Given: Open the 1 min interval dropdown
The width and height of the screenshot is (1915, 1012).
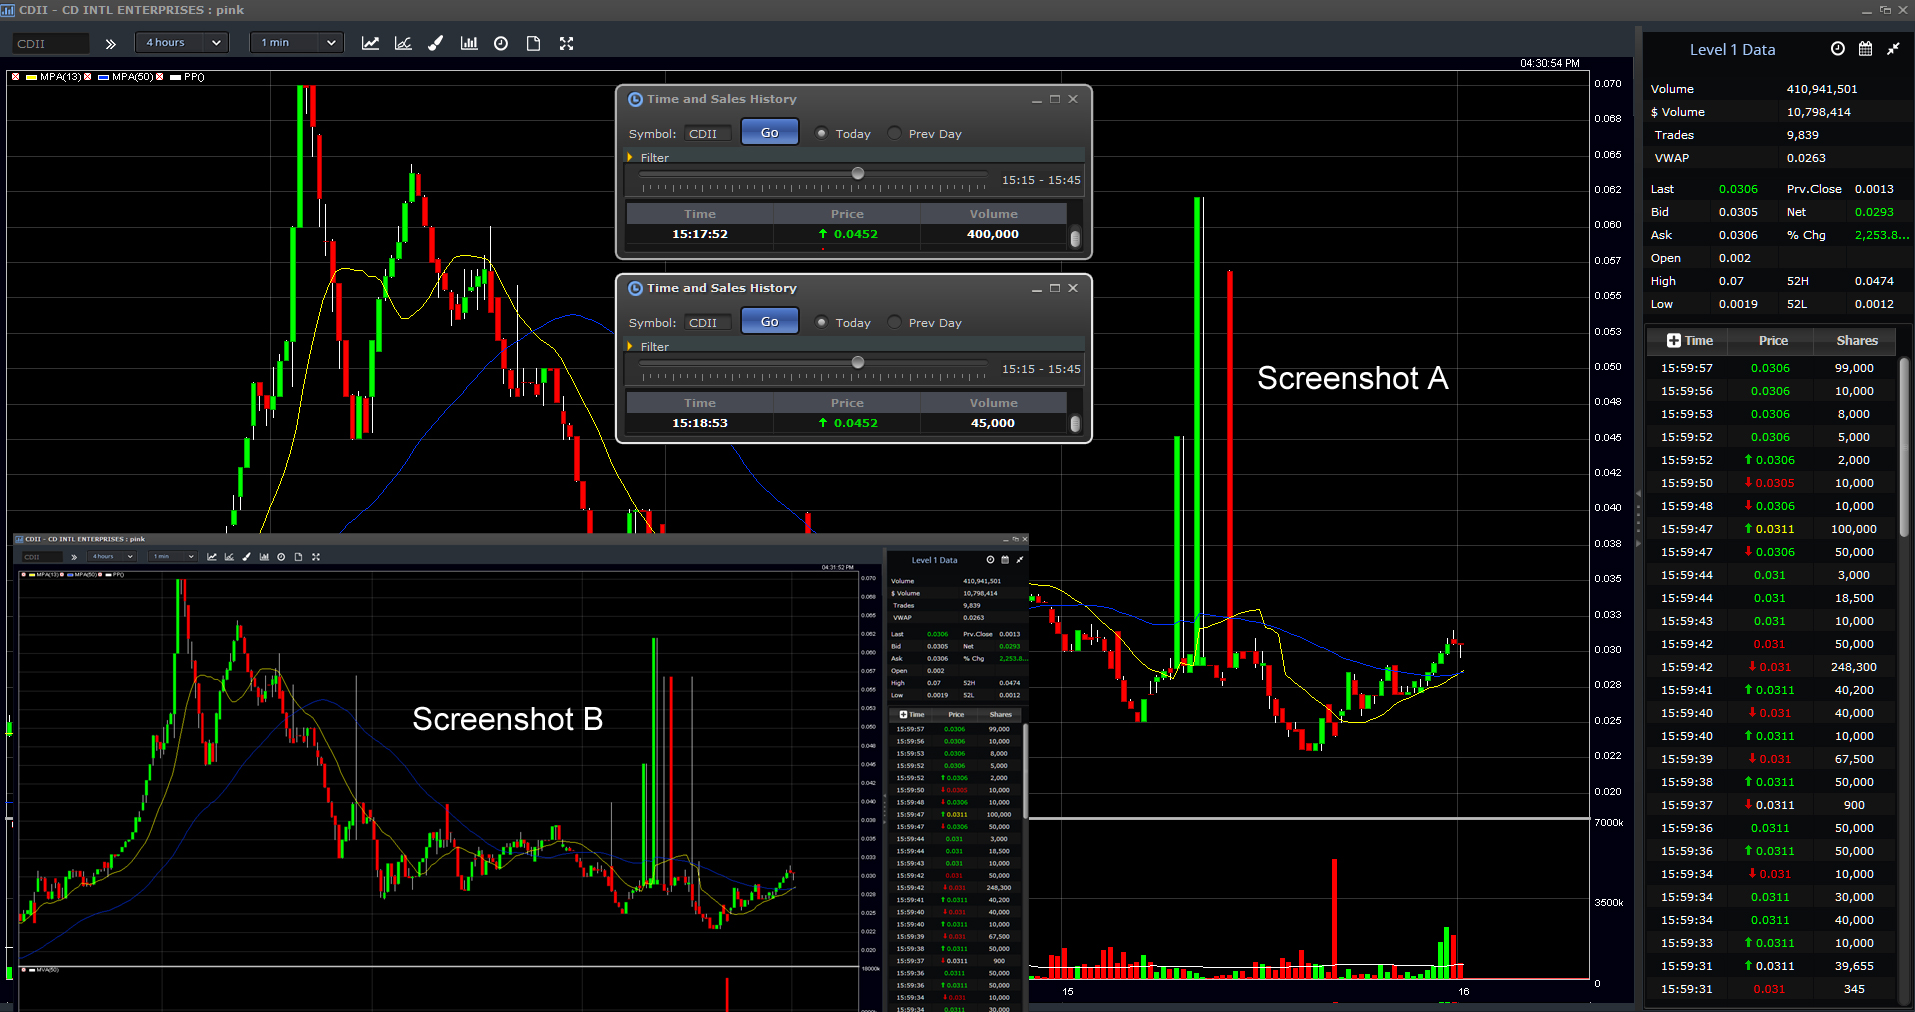Looking at the screenshot, I should [299, 43].
